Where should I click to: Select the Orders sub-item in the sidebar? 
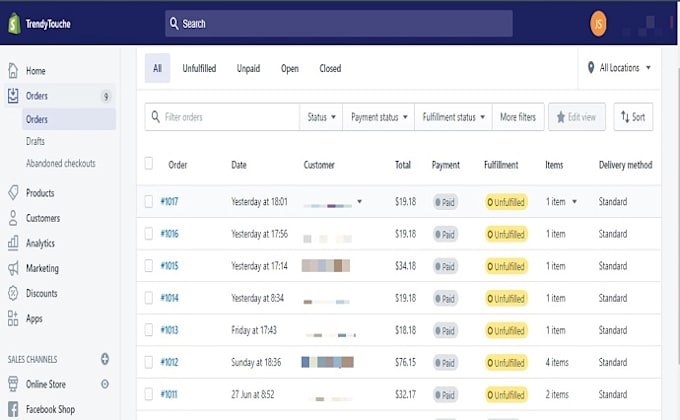point(69,119)
